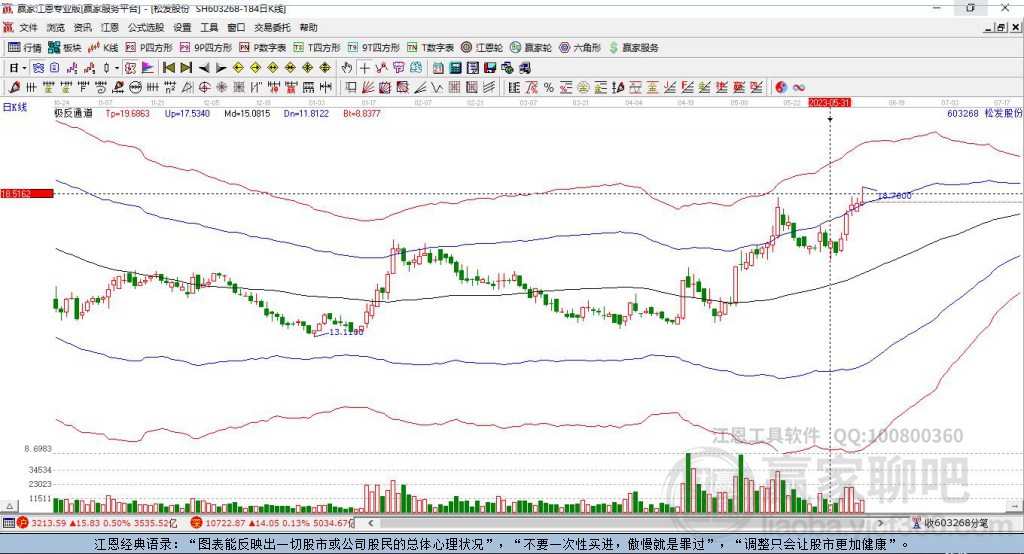The image size is (1024, 554).
Task: Click the first yellow diamond arrow icon
Action: [x=238, y=68]
